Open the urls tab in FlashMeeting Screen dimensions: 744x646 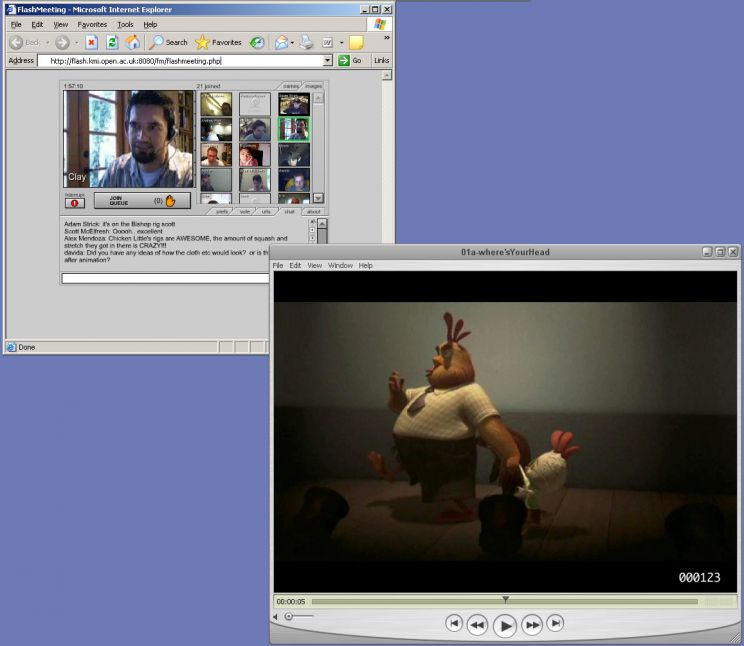tap(266, 212)
